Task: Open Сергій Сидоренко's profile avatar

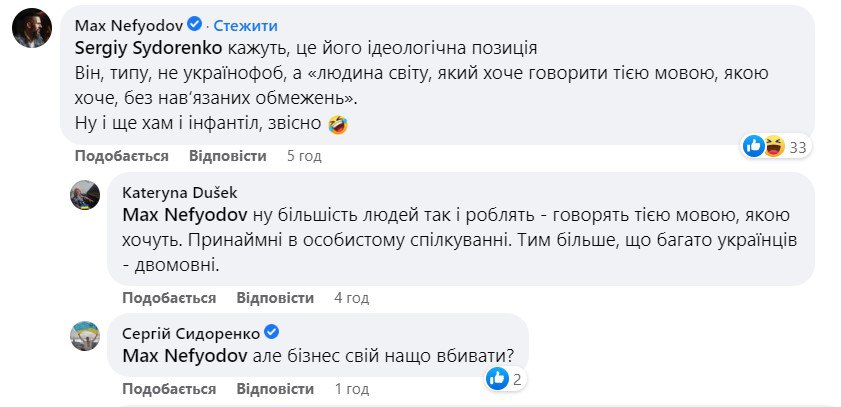Action: 84,336
